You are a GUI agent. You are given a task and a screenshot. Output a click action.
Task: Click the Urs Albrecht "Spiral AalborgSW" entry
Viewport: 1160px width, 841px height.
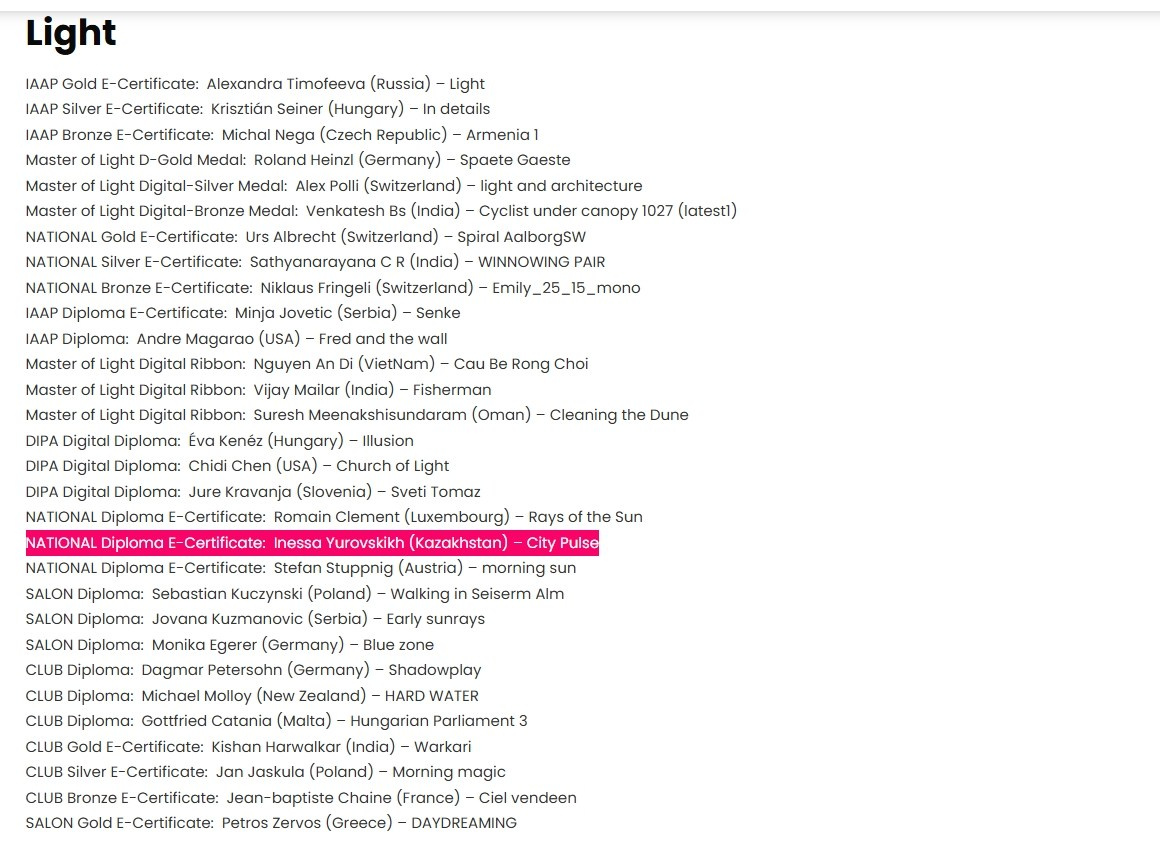point(306,237)
